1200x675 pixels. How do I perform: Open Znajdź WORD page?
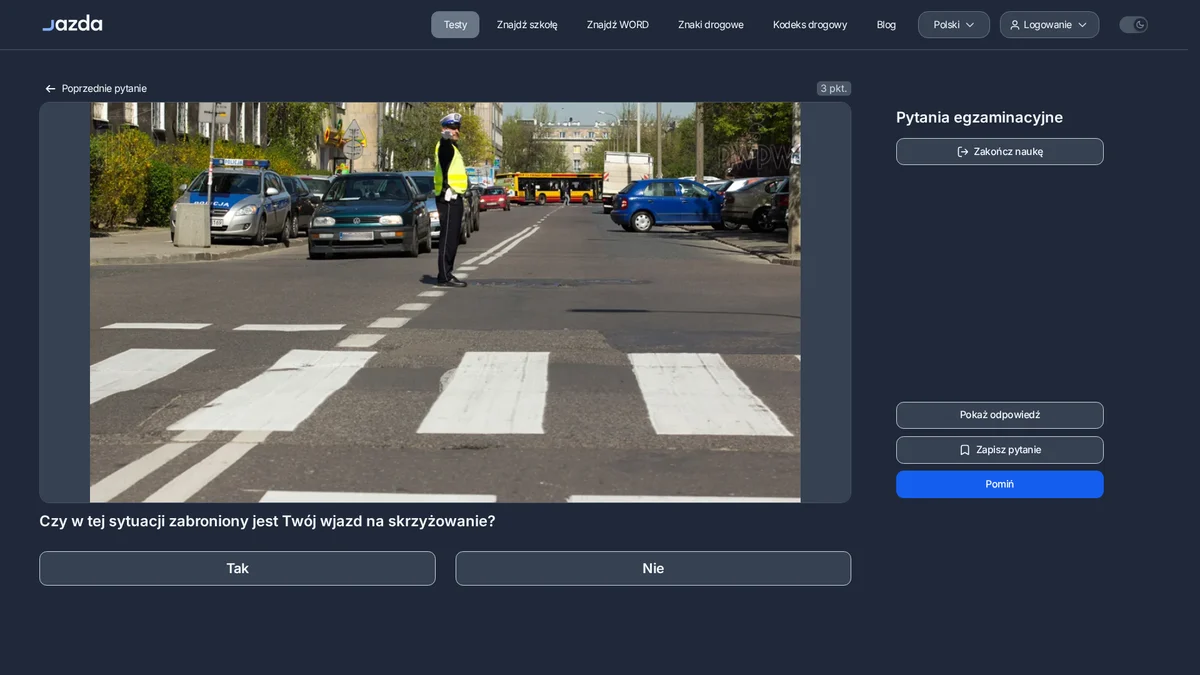click(x=618, y=25)
